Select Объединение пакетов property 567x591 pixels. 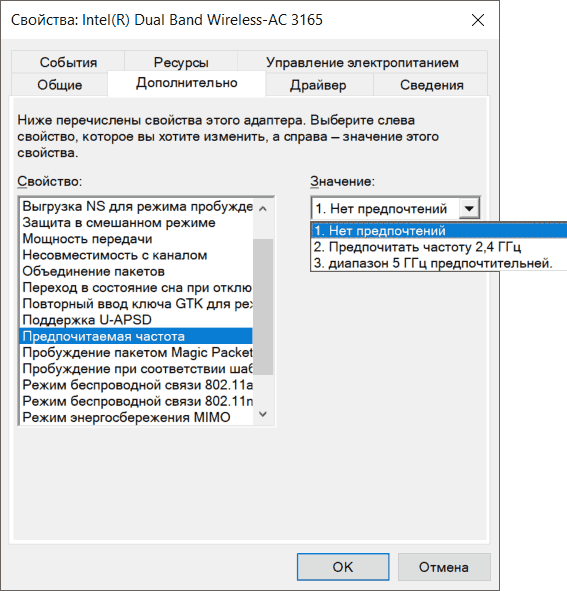136,271
